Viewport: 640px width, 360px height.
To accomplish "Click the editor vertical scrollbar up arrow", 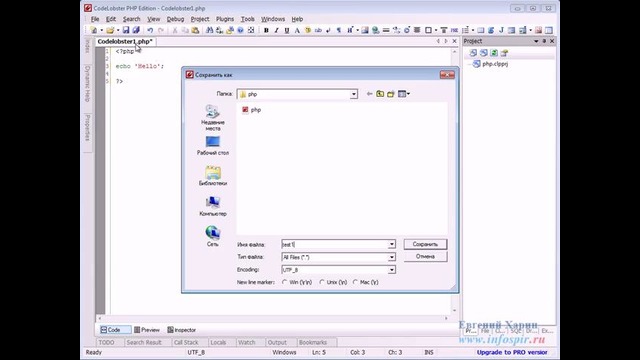I will pos(454,52).
